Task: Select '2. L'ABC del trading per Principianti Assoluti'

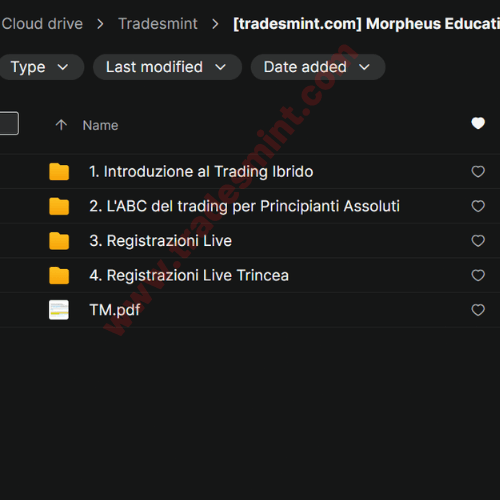Action: point(244,206)
